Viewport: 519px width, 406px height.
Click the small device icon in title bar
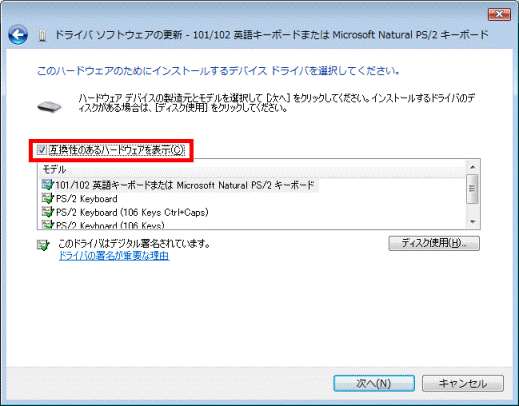coord(42,36)
